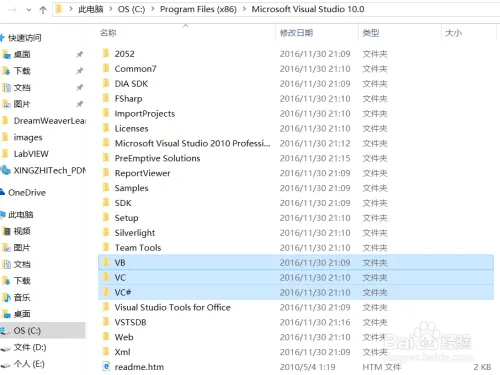Image resolution: width=500 pixels, height=375 pixels.
Task: Select 文件 (D:) drive in navigation pane
Action: (x=30, y=347)
